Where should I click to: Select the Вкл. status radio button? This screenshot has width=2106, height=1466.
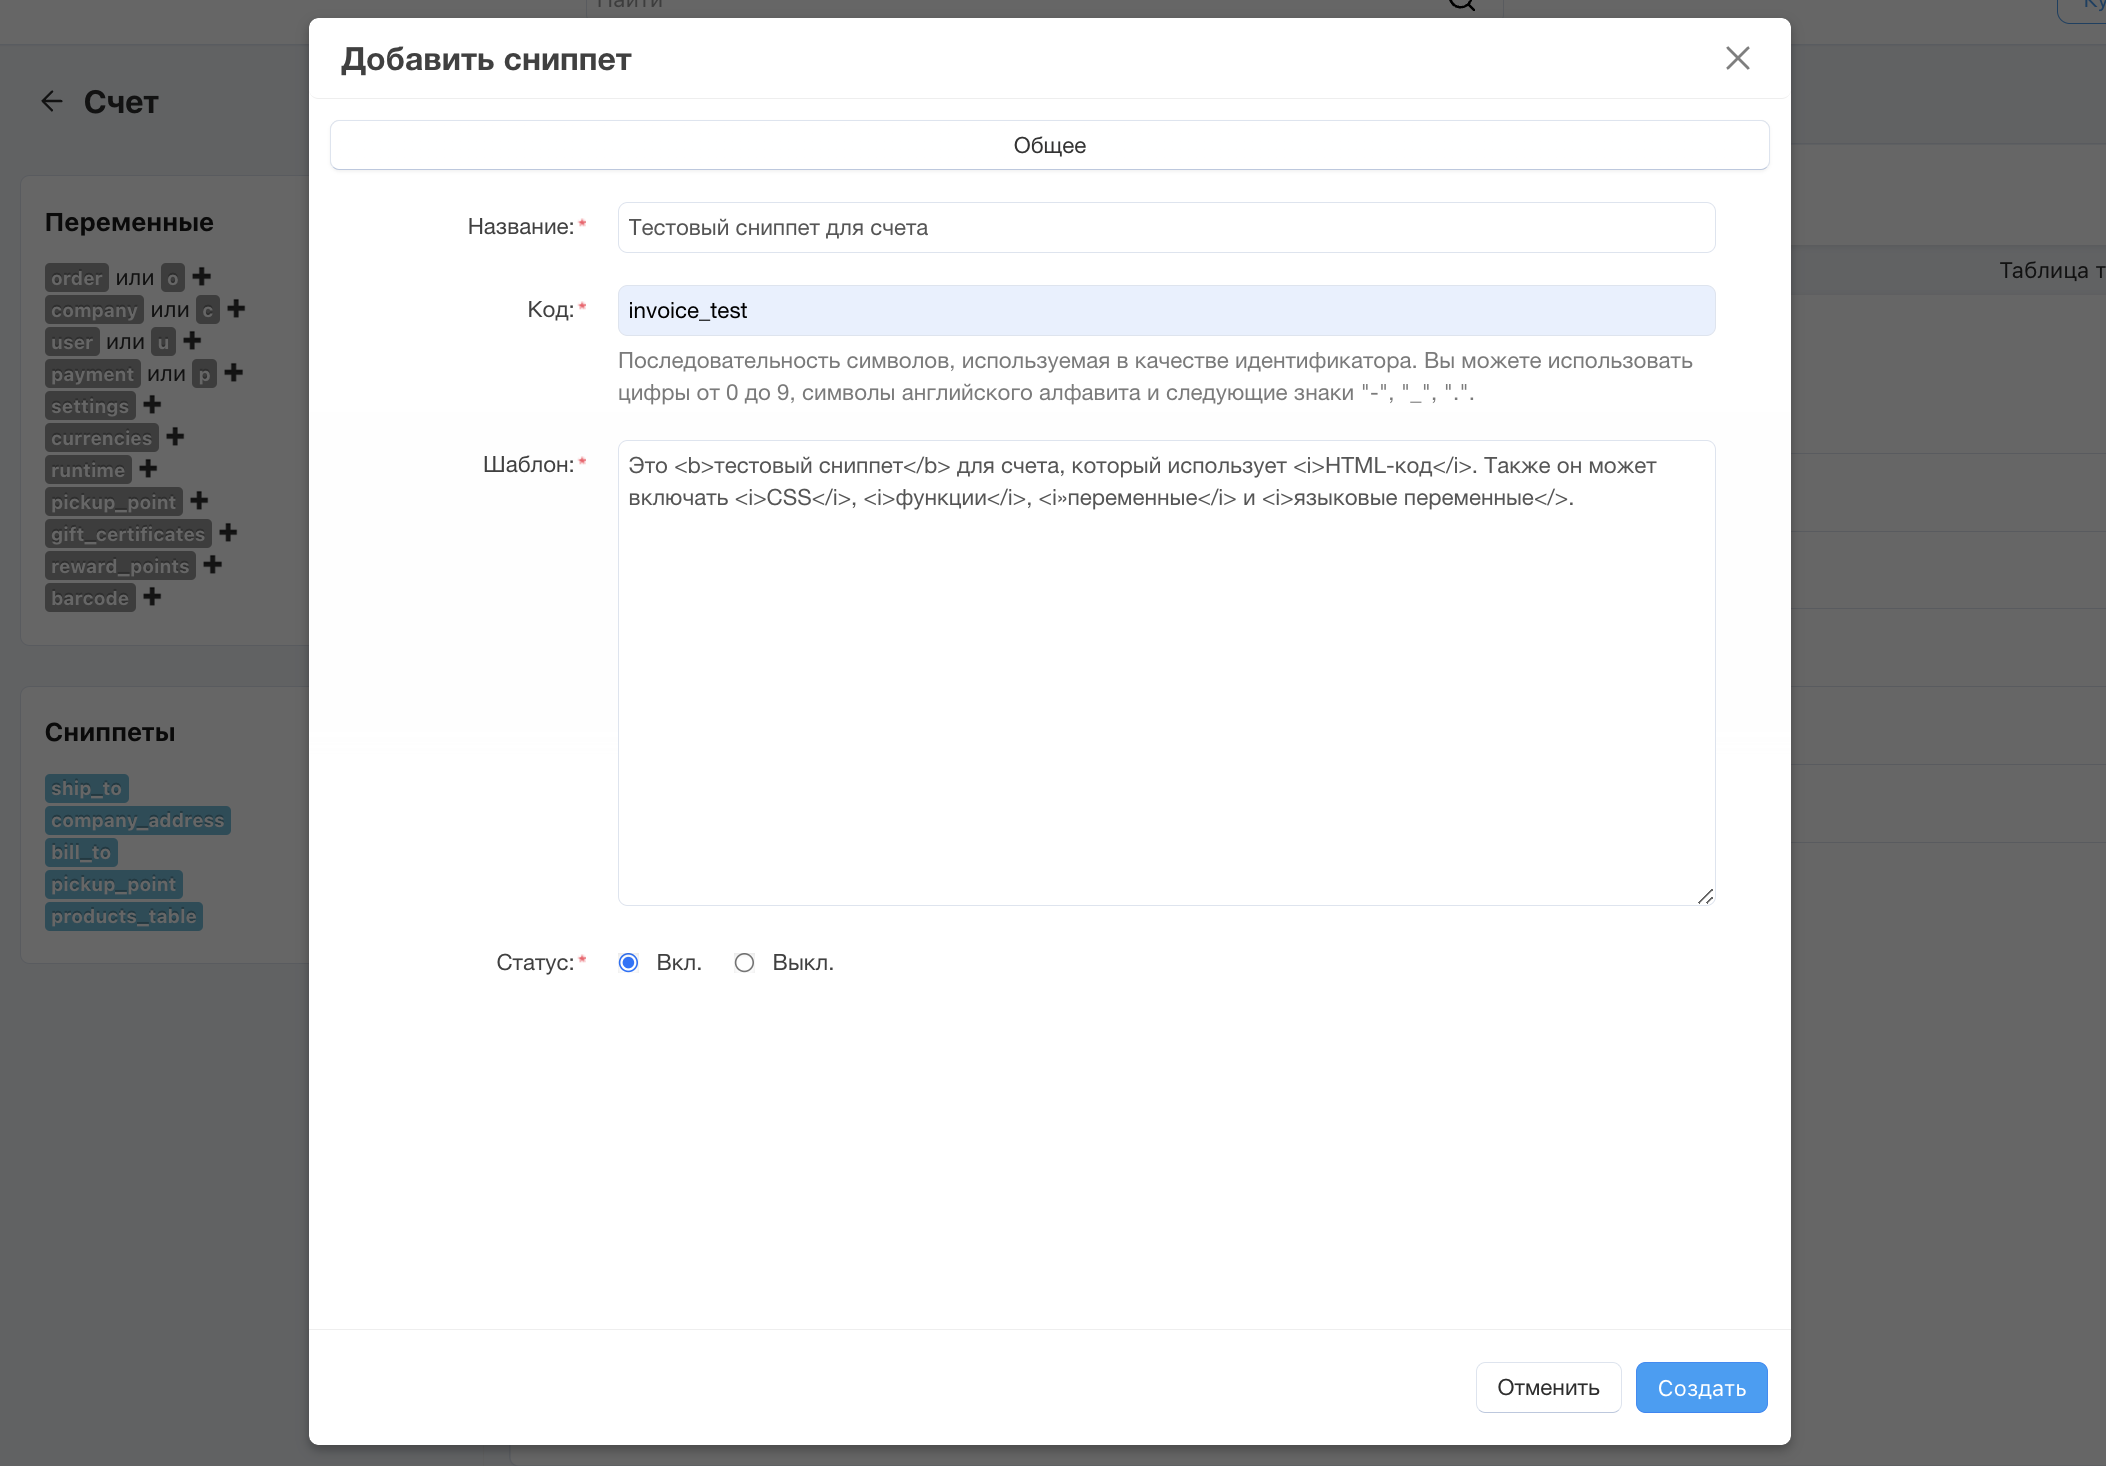[628, 962]
